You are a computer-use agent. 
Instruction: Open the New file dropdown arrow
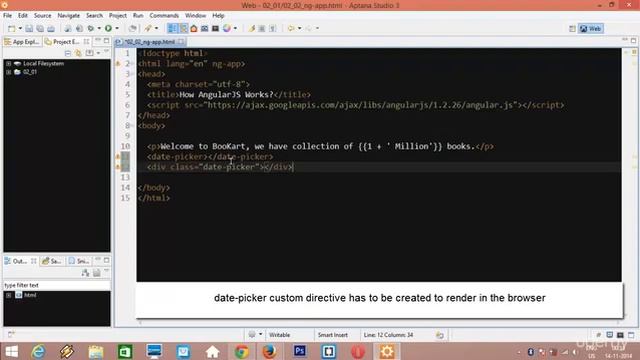click(20, 29)
